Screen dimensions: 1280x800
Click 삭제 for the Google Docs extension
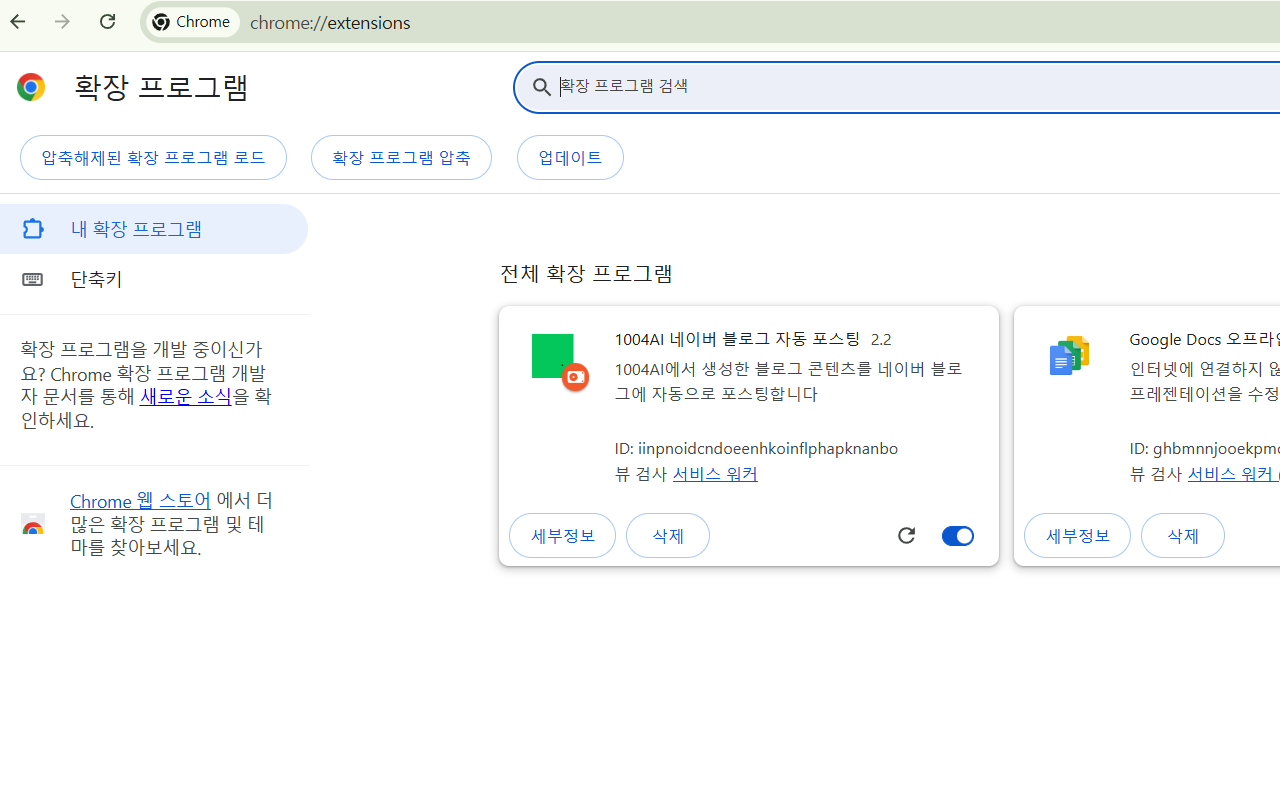tap(1183, 536)
